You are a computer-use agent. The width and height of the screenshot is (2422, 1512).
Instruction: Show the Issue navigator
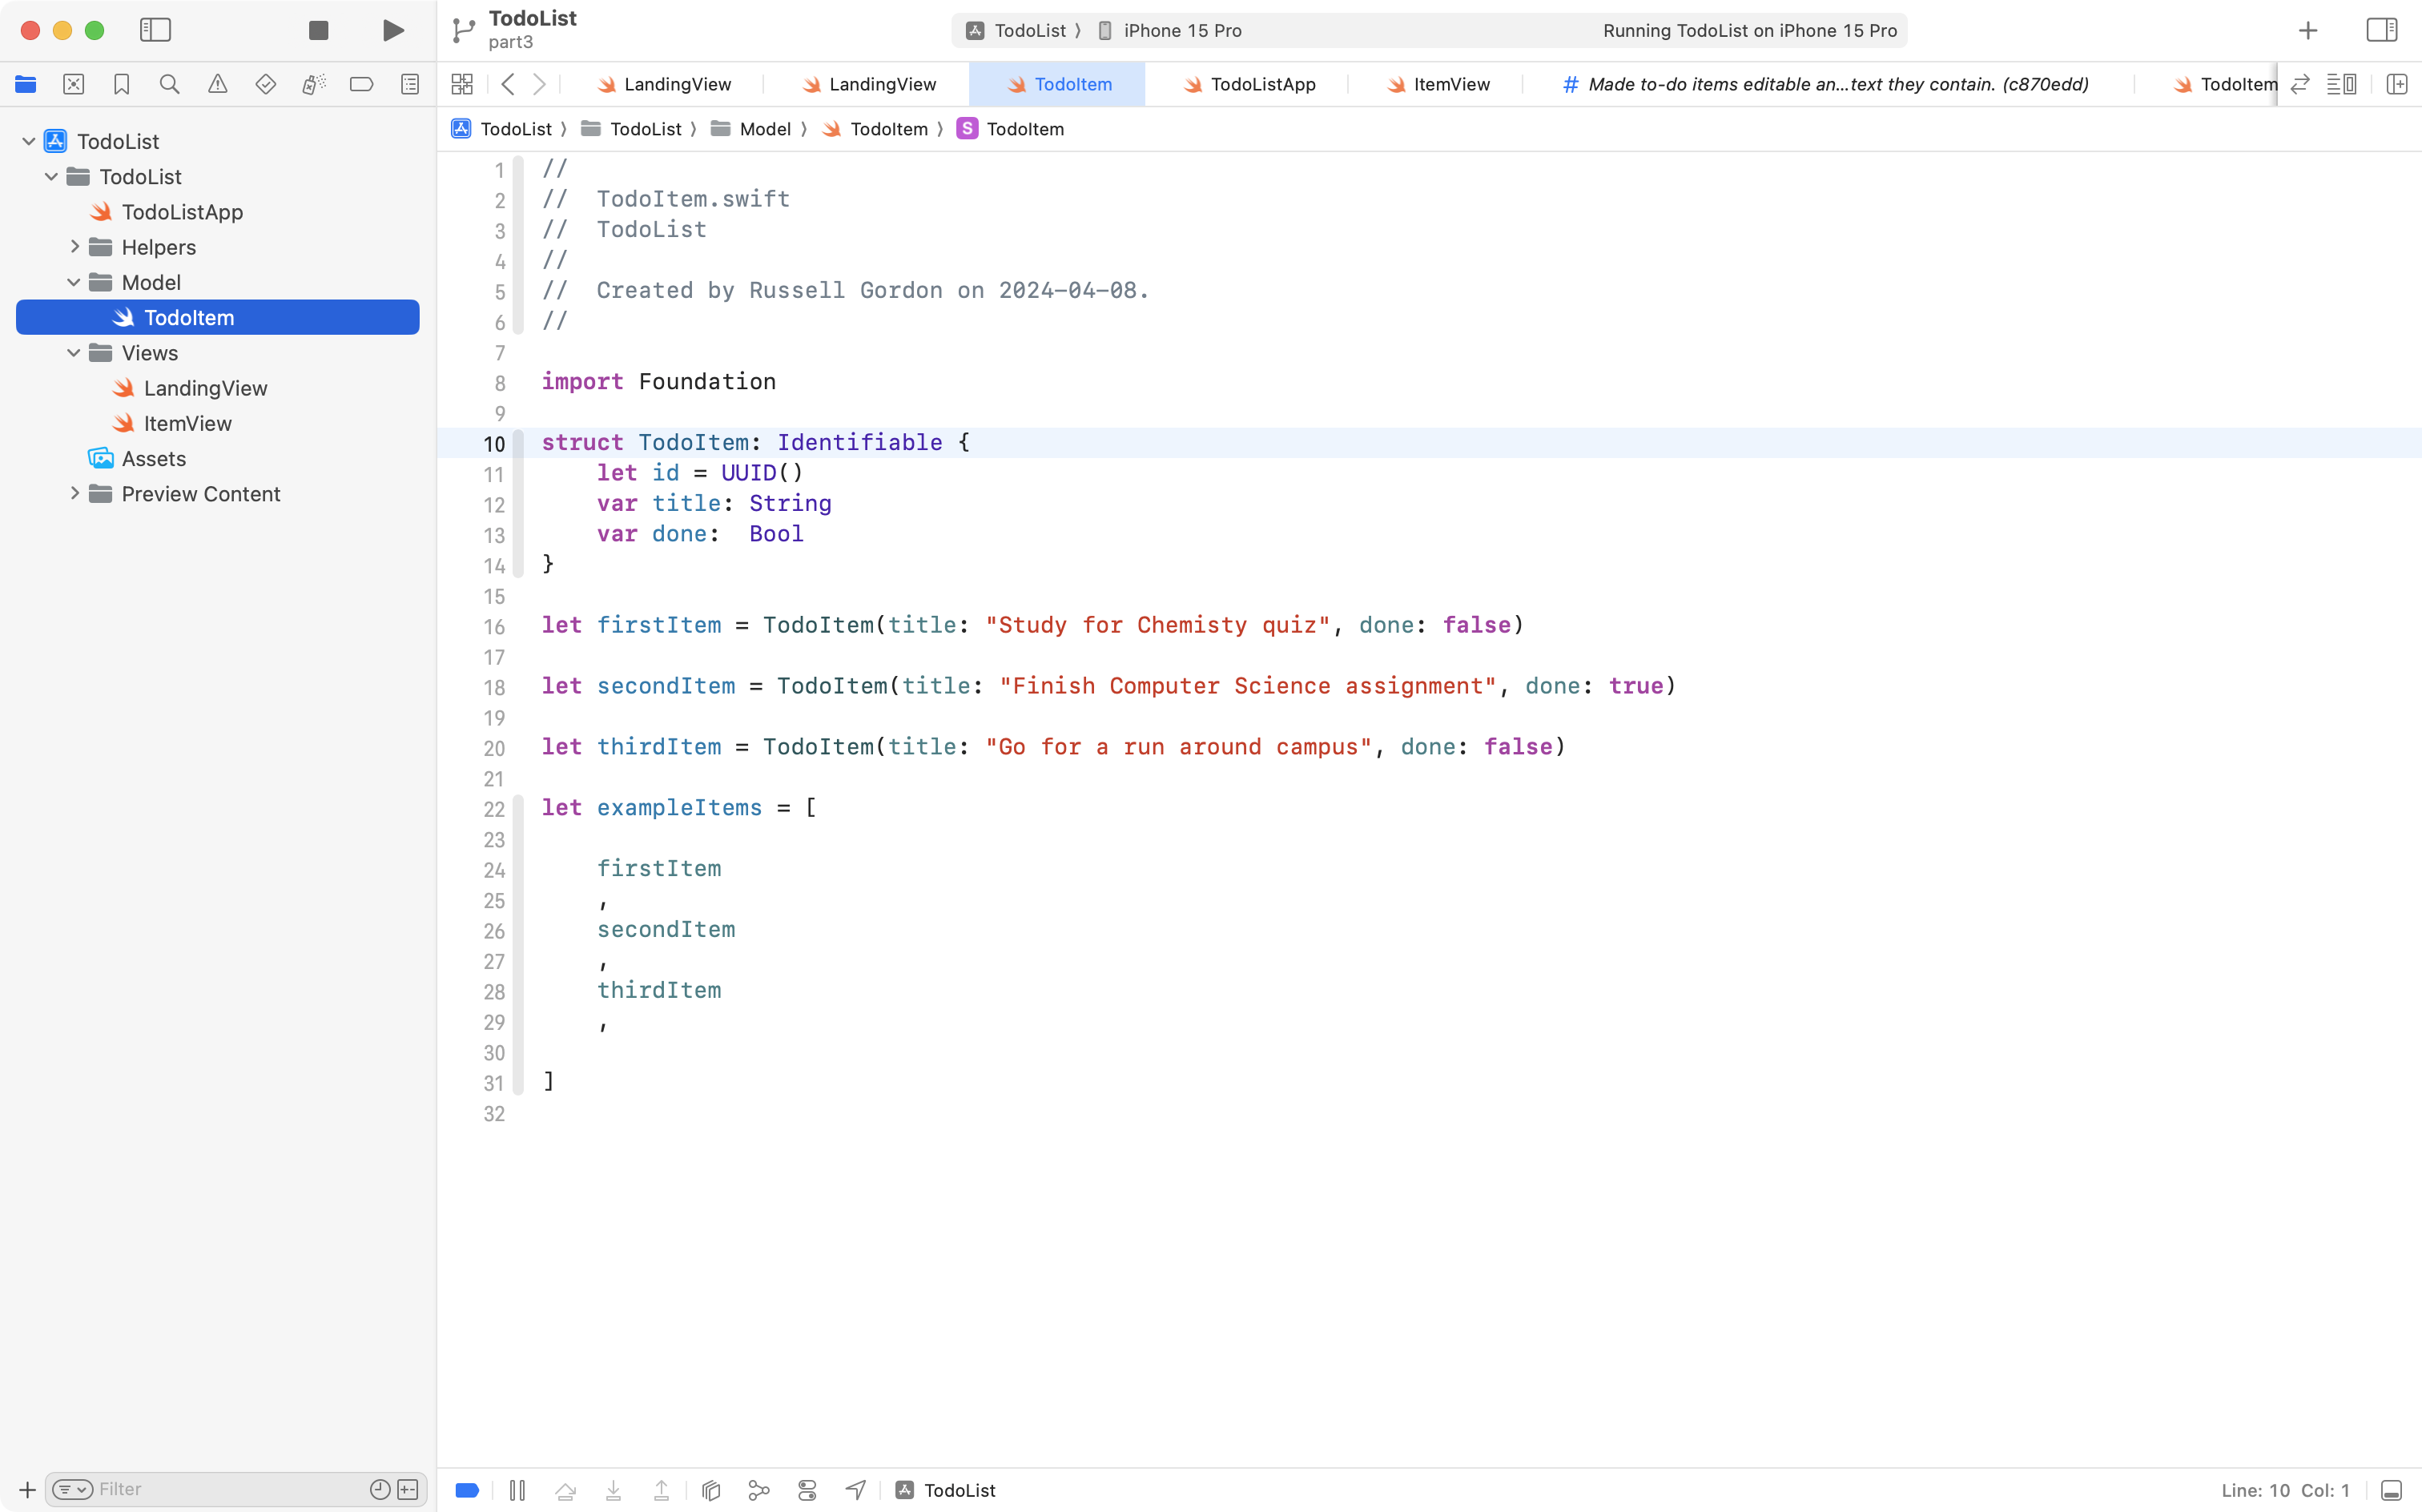217,84
